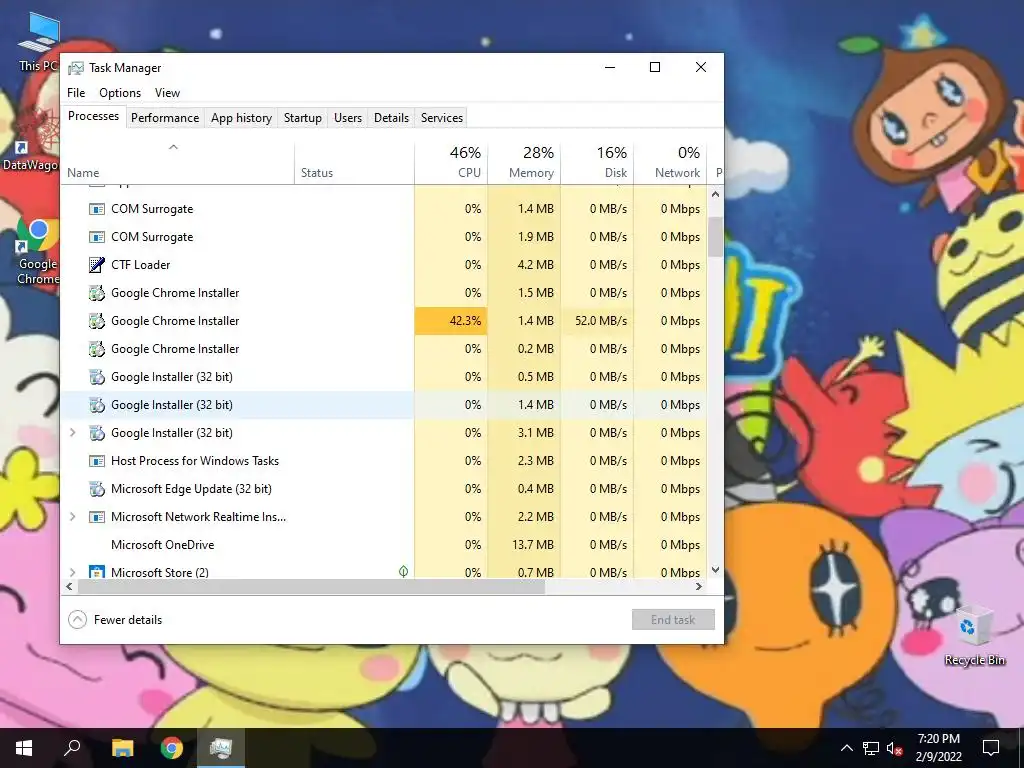Click the Task Manager taskbar icon
Viewport: 1024px width, 768px height.
click(221, 748)
